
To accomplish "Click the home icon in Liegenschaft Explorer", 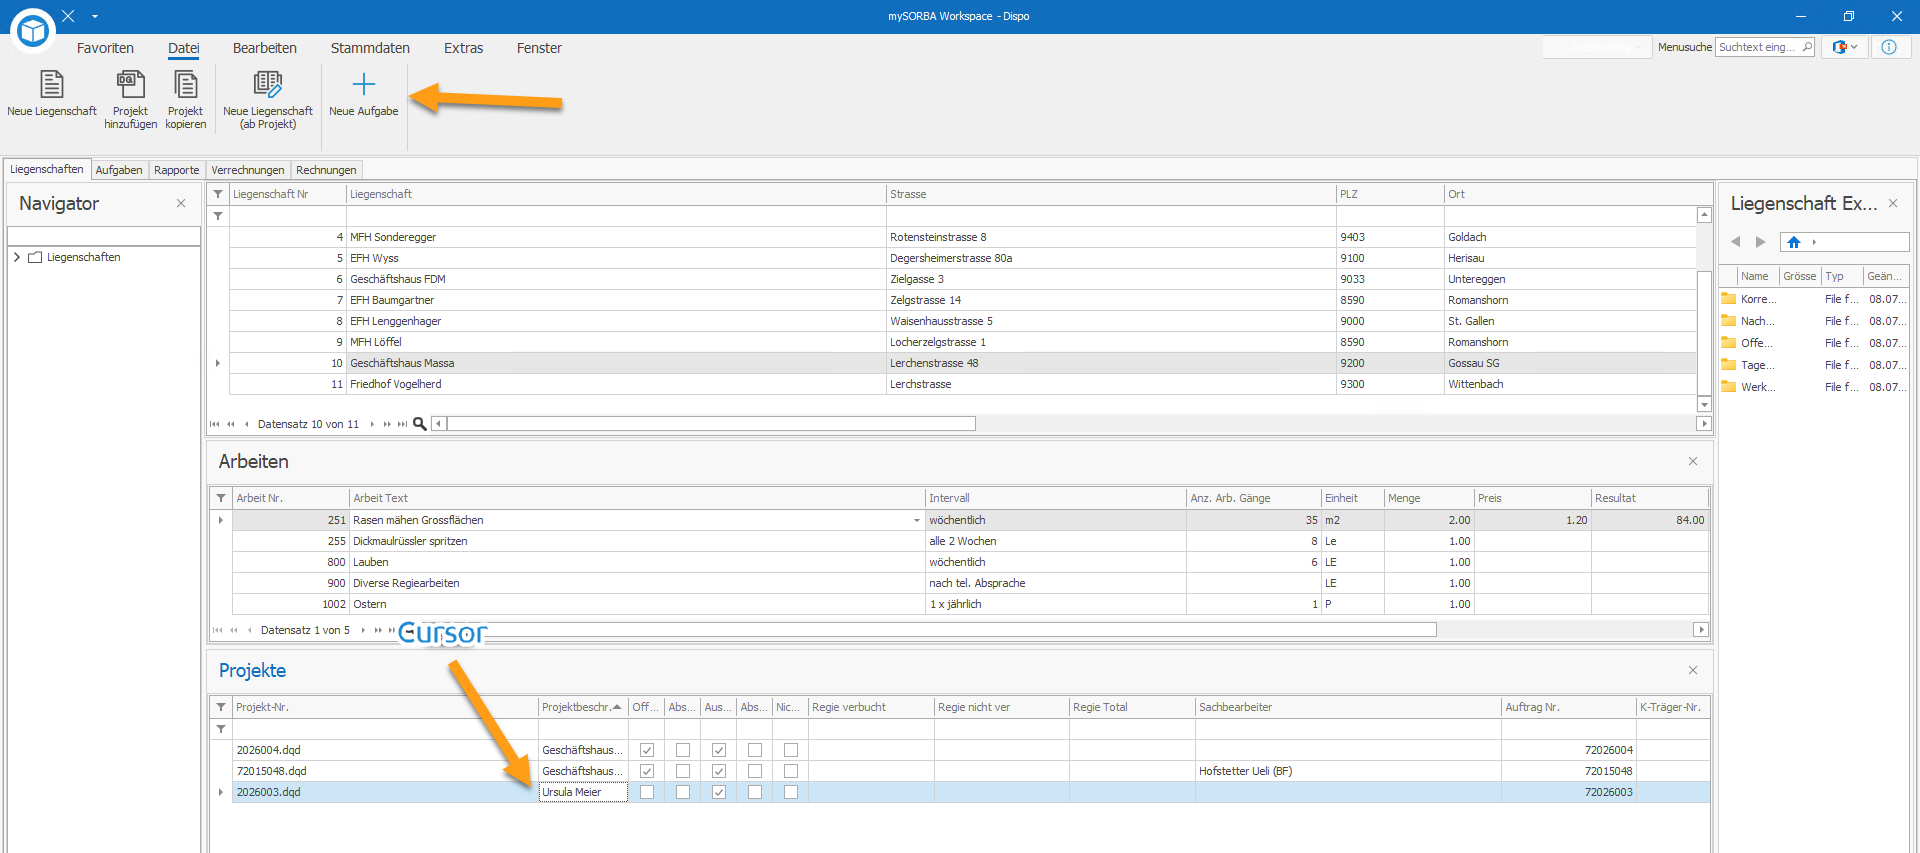I will pyautogui.click(x=1794, y=242).
